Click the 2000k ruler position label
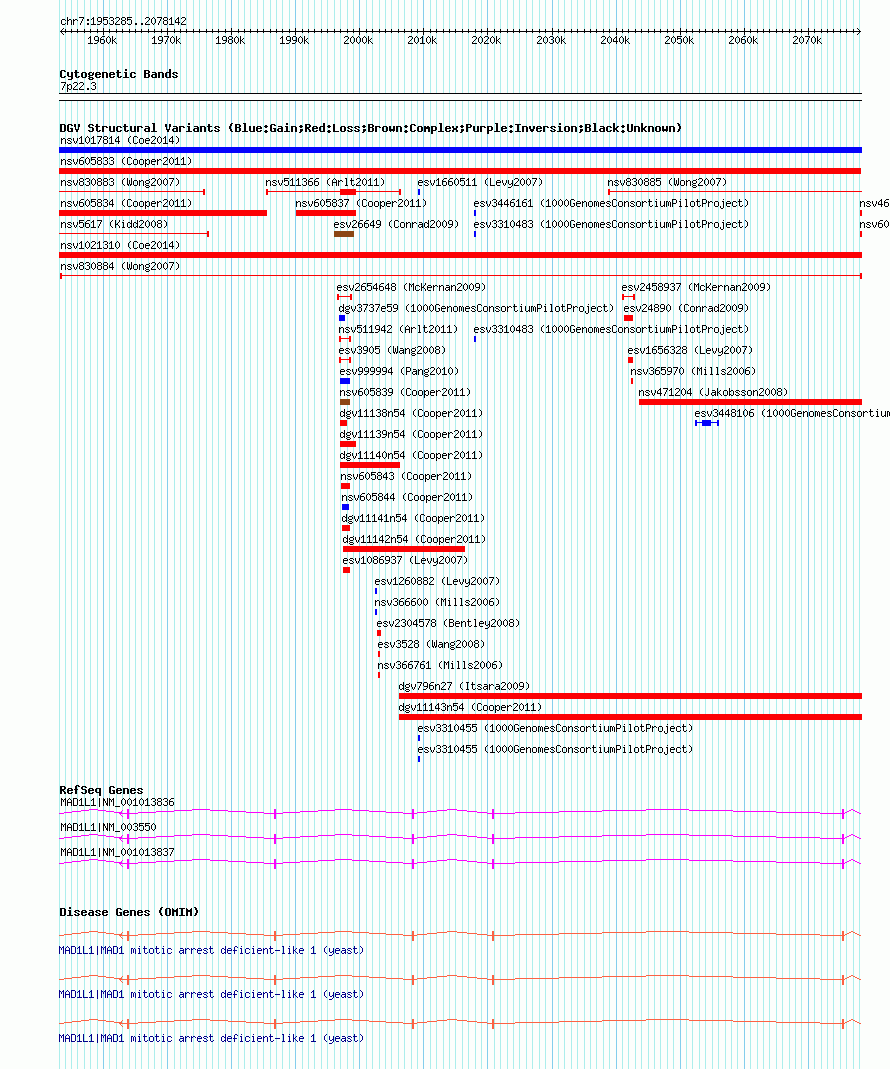The image size is (890, 1069). 358,41
